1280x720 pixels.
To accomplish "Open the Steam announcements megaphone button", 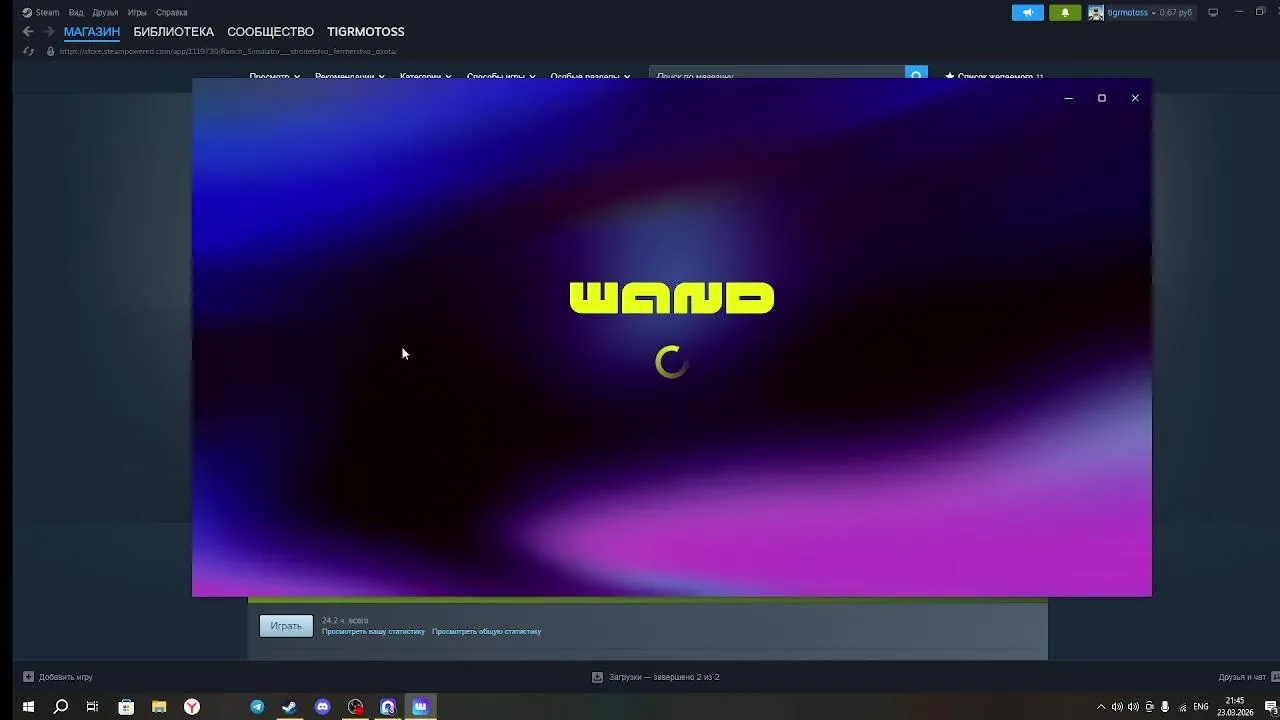I will coord(1027,13).
